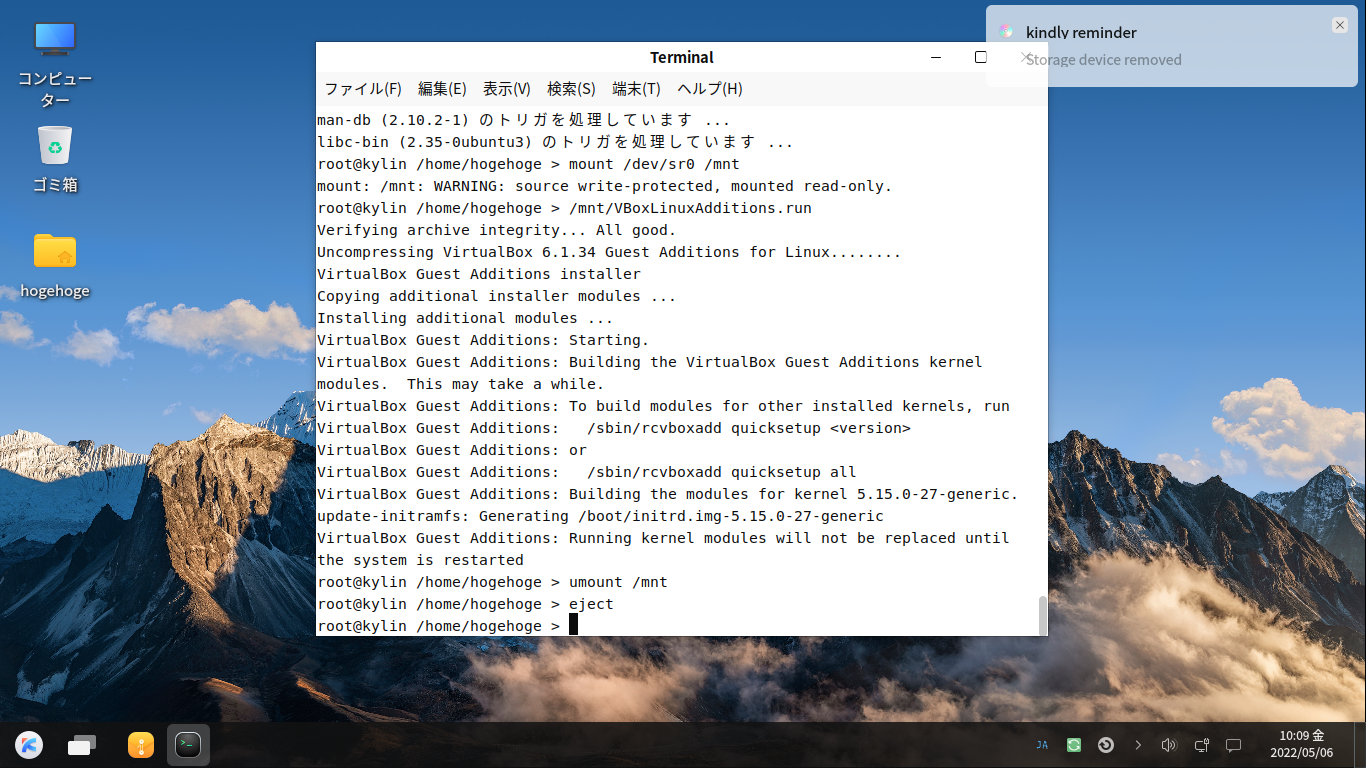This screenshot has width=1366, height=768.
Task: Open the コンピューター desktop icon
Action: coord(55,62)
